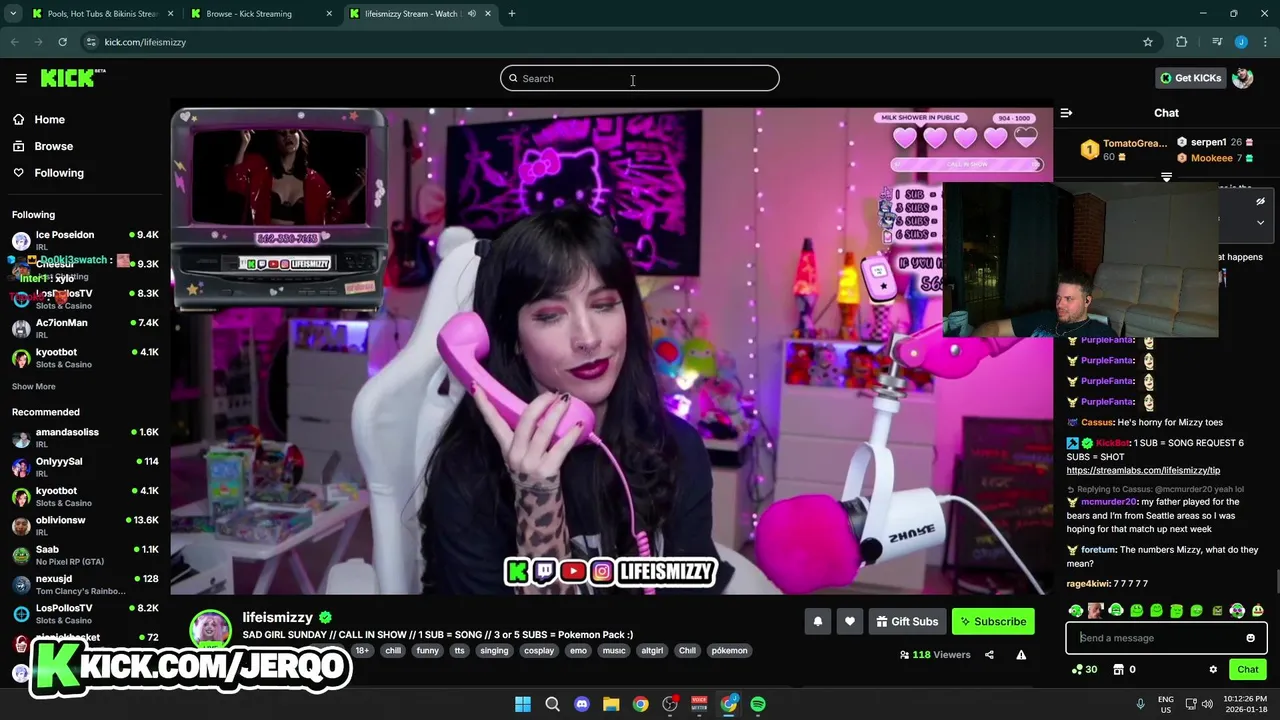Viewport: 1280px width, 720px height.
Task: Bookmark this page star icon
Action: (x=1147, y=42)
